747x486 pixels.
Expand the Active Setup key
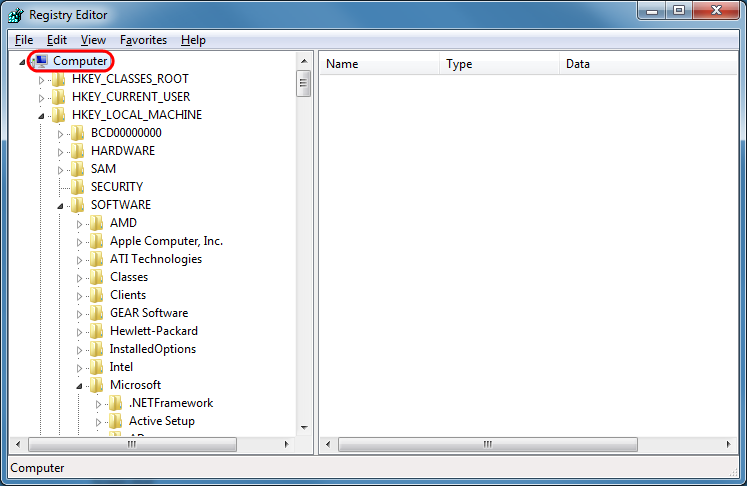pos(99,423)
